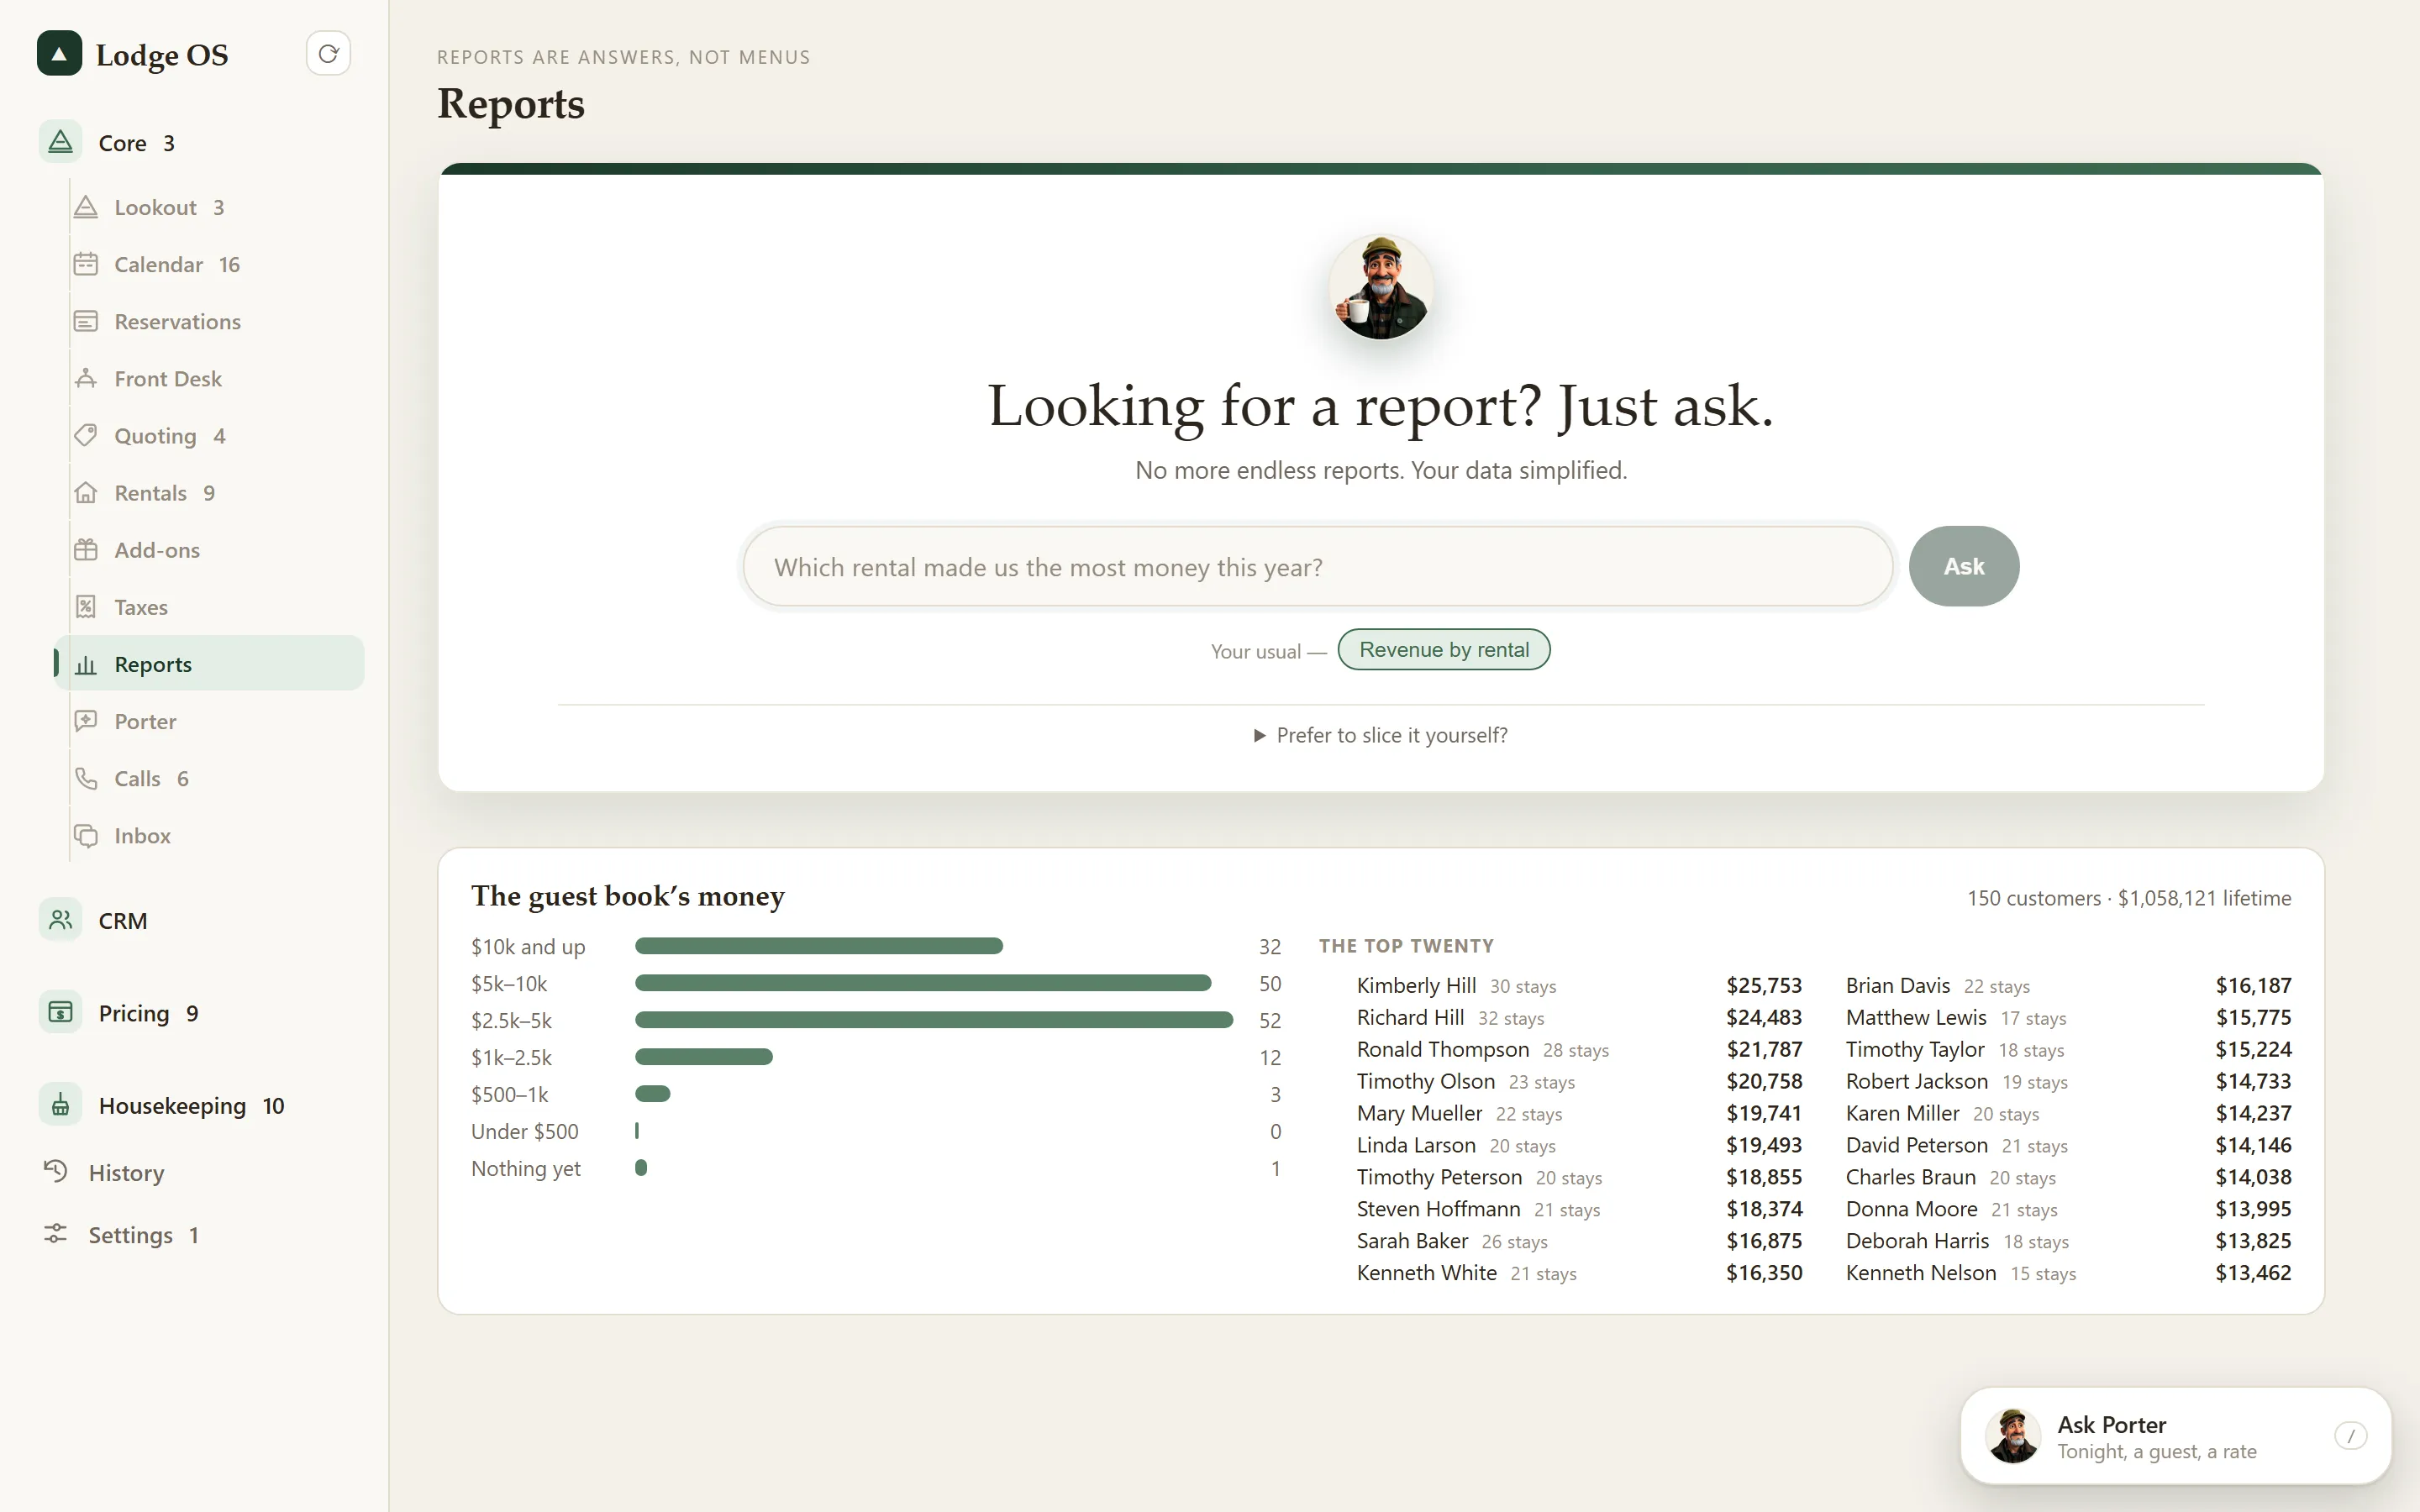The height and width of the screenshot is (1512, 2420).
Task: Click Donna Moore customer name
Action: [x=1911, y=1209]
